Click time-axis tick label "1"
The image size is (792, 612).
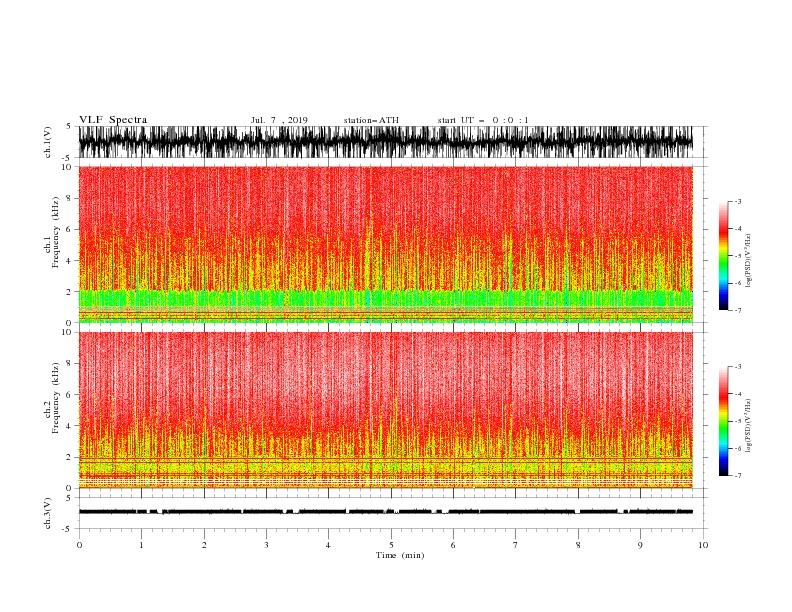[141, 545]
